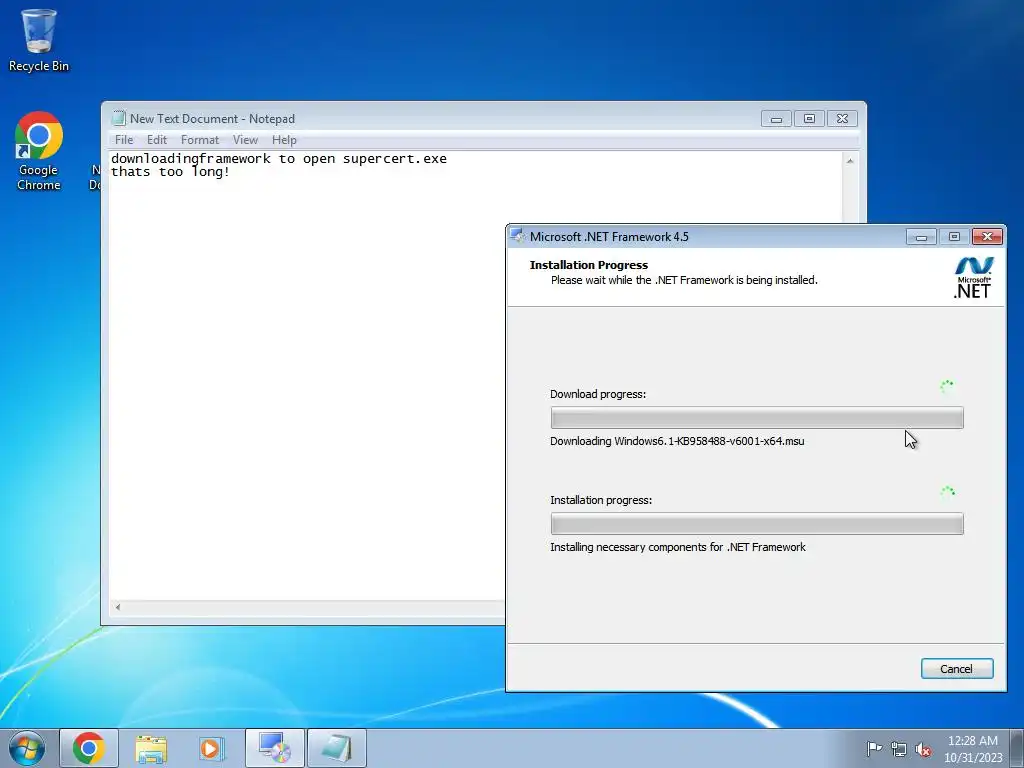
Task: Click the "Download progress:" label
Action: click(598, 394)
